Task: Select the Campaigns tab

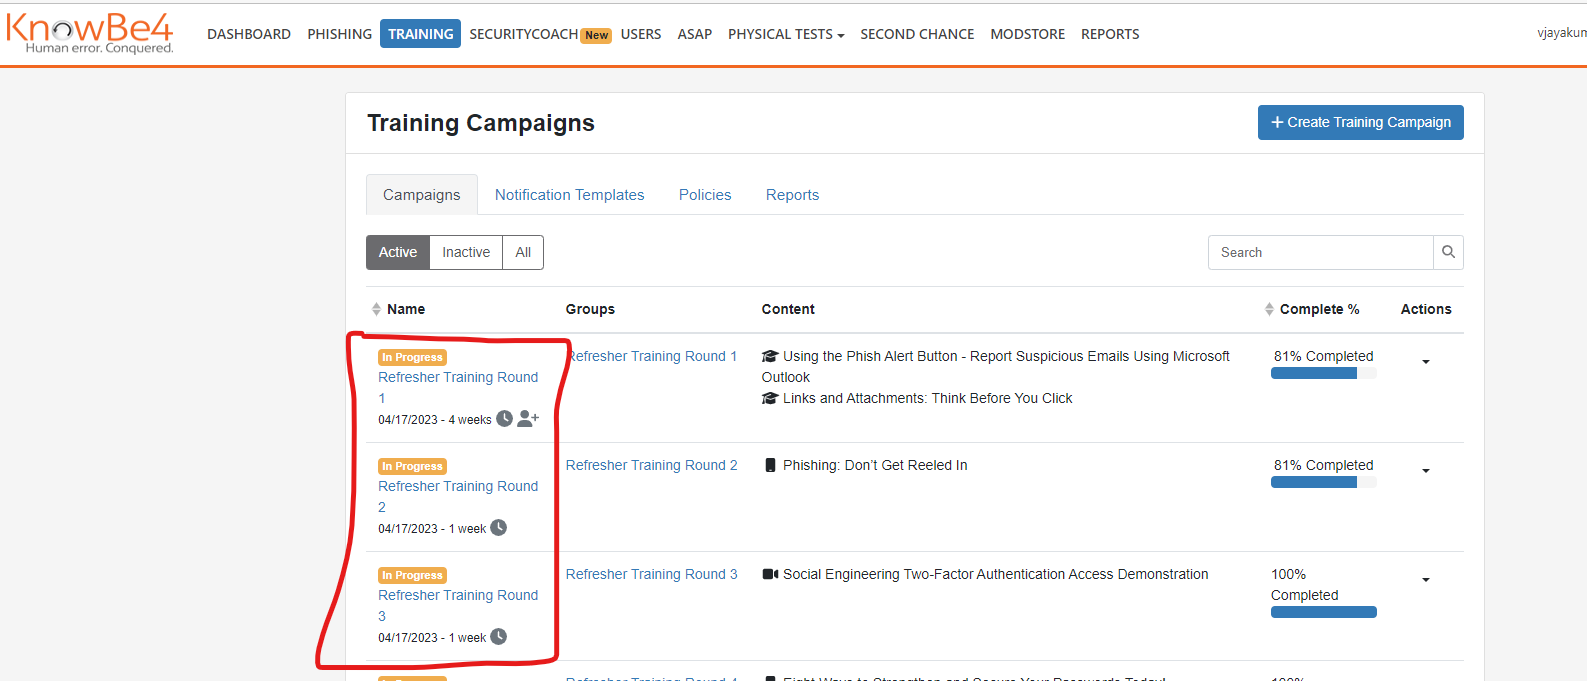Action: tap(422, 195)
